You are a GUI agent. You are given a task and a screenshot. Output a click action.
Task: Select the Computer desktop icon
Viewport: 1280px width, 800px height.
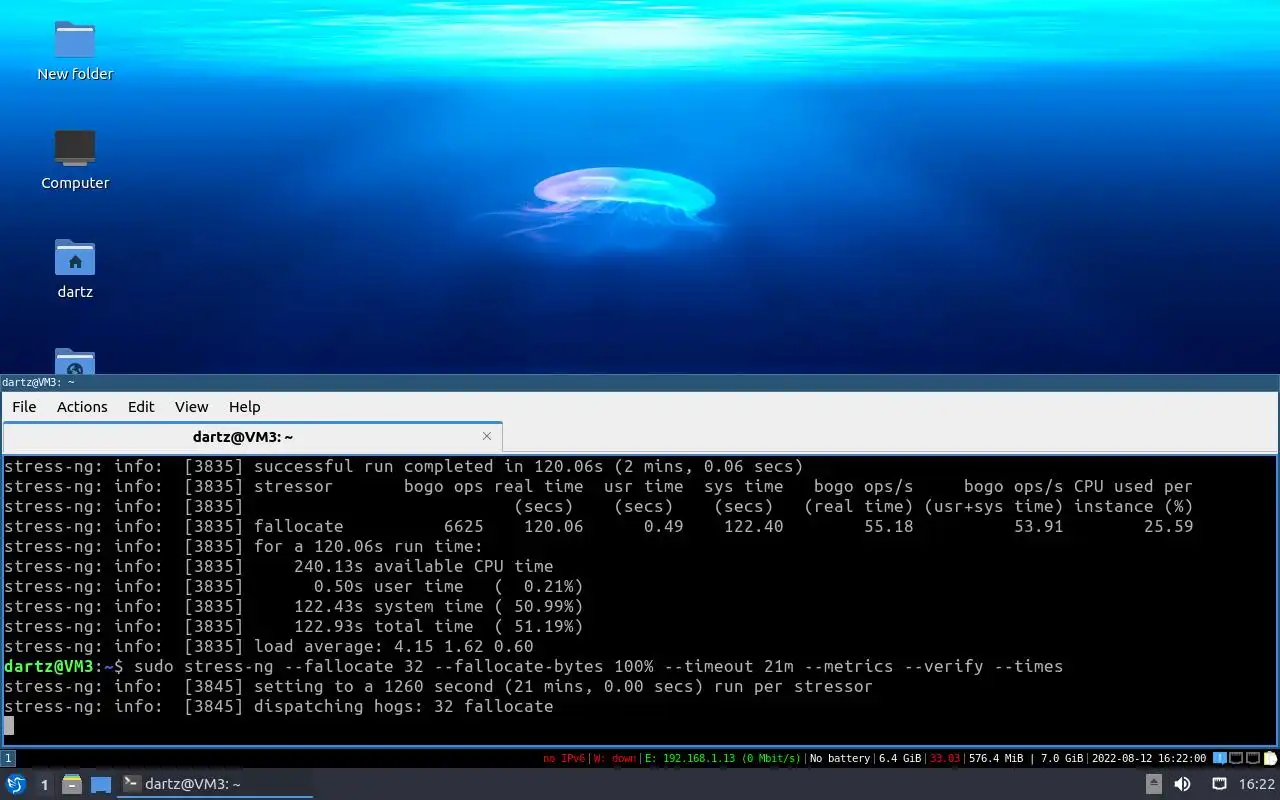point(75,160)
